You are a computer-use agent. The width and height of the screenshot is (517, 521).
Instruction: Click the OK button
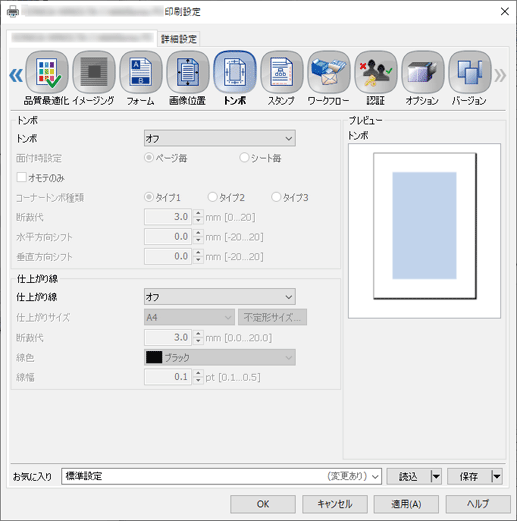point(263,504)
